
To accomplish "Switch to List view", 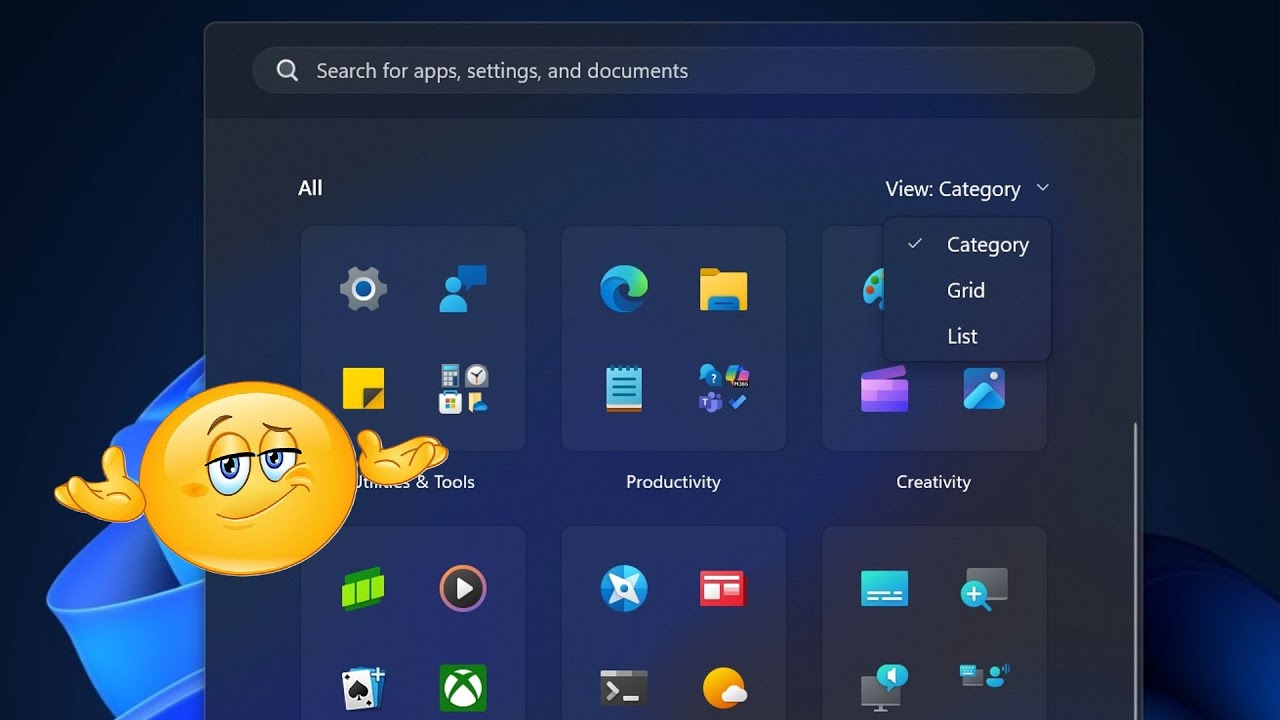I will point(967,336).
